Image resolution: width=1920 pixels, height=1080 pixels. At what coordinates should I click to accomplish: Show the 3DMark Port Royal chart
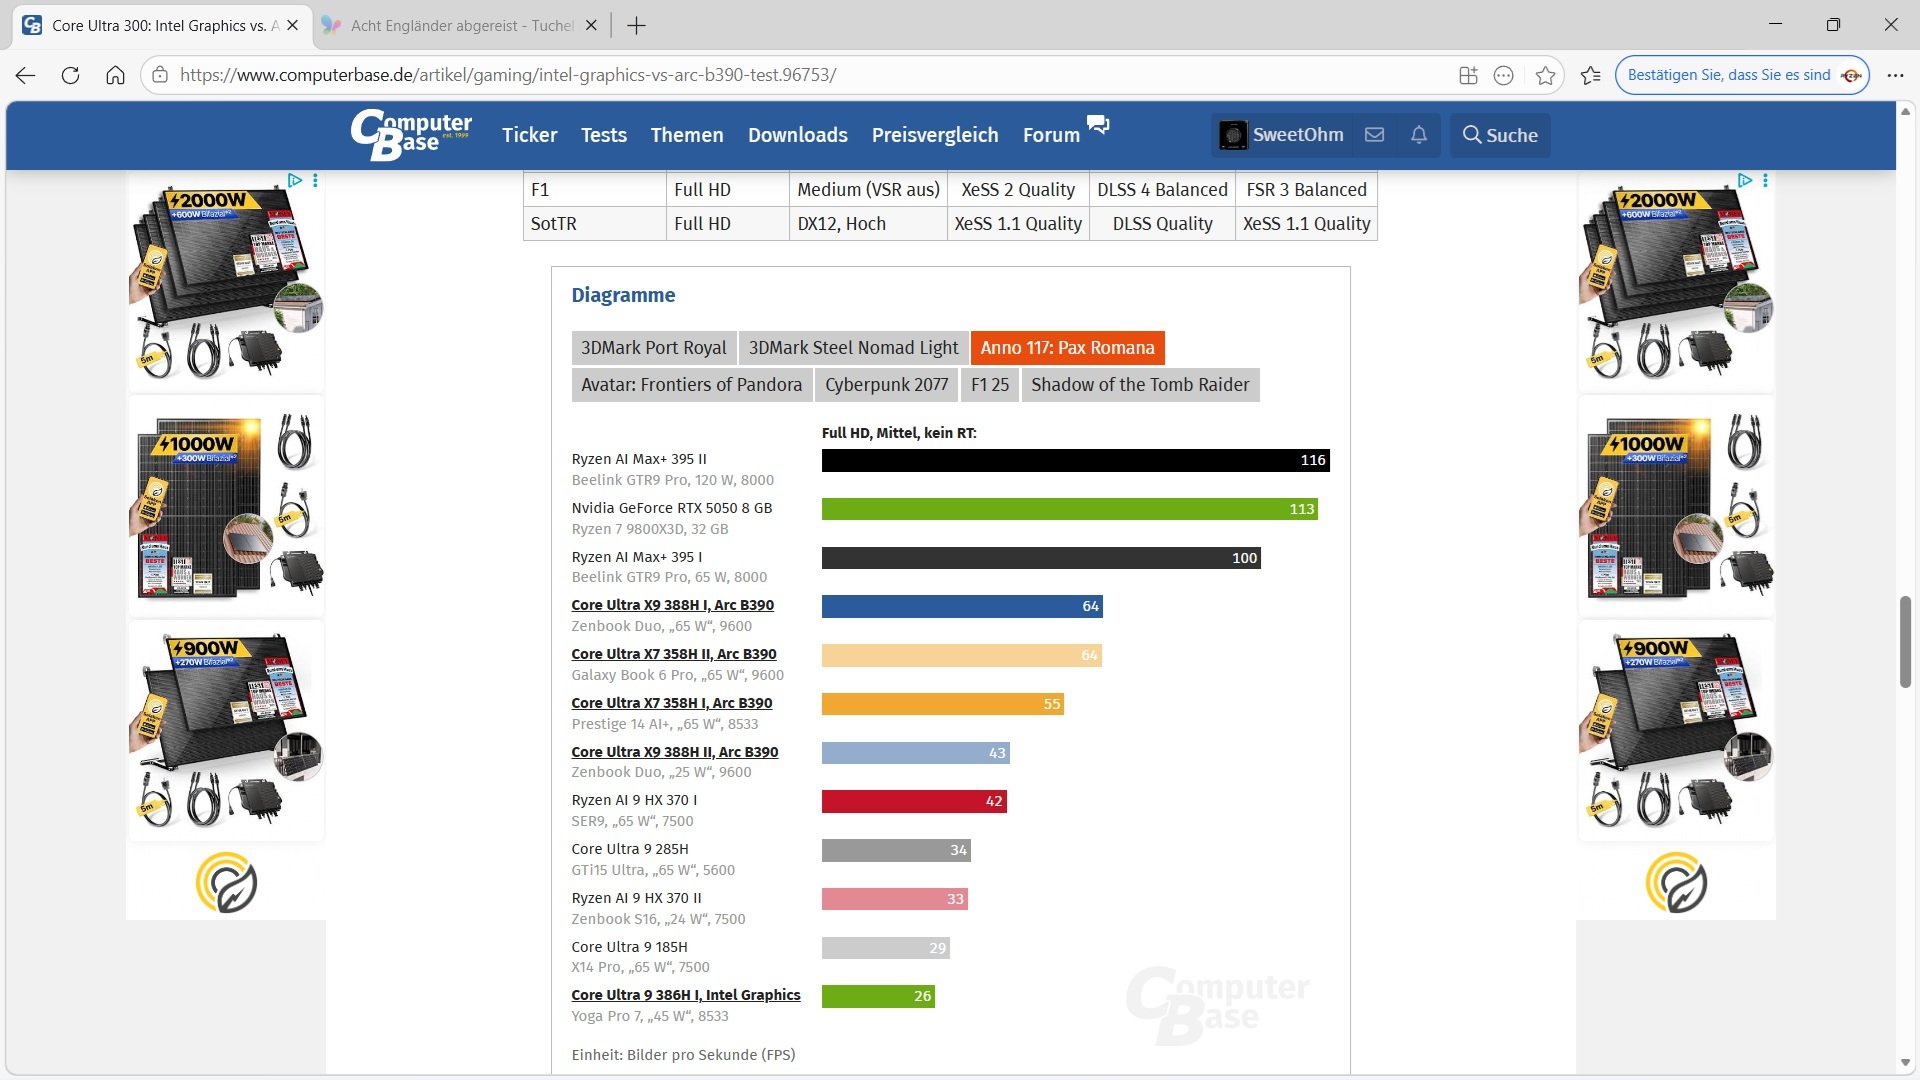tap(654, 348)
